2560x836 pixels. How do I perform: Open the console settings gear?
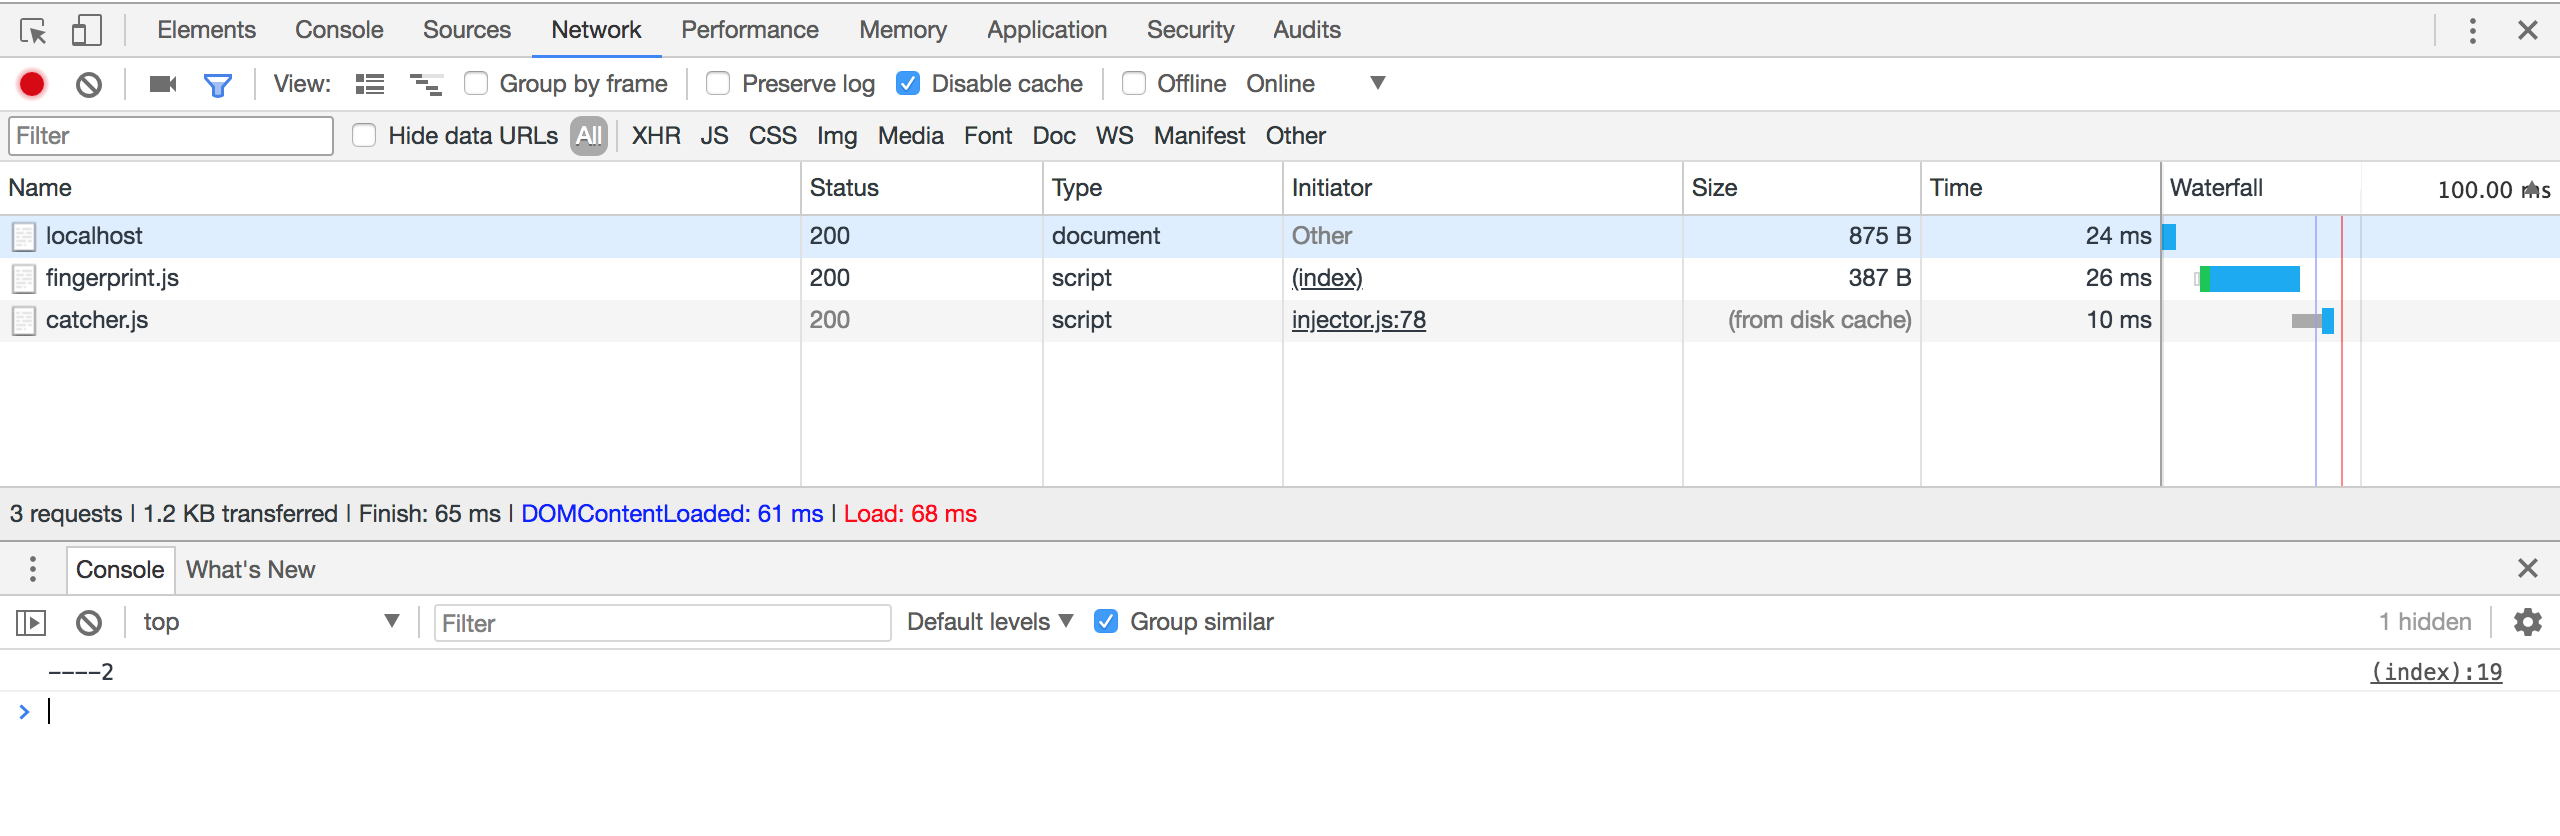coord(2527,622)
